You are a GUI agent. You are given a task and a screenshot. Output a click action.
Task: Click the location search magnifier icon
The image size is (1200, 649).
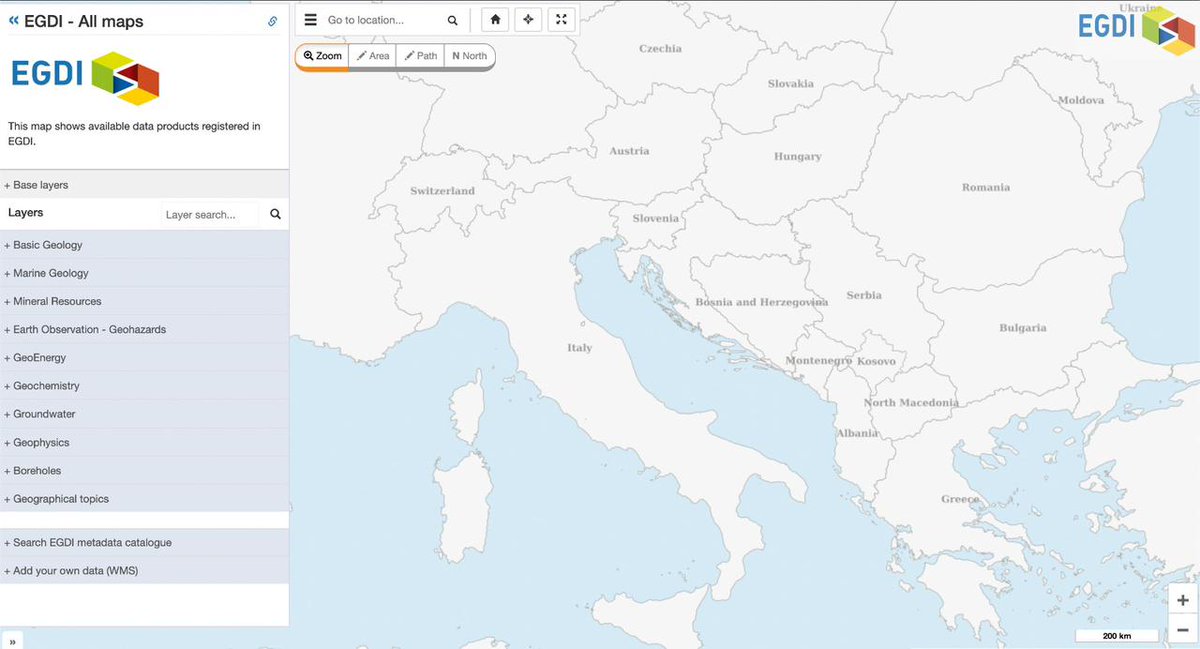pyautogui.click(x=453, y=20)
